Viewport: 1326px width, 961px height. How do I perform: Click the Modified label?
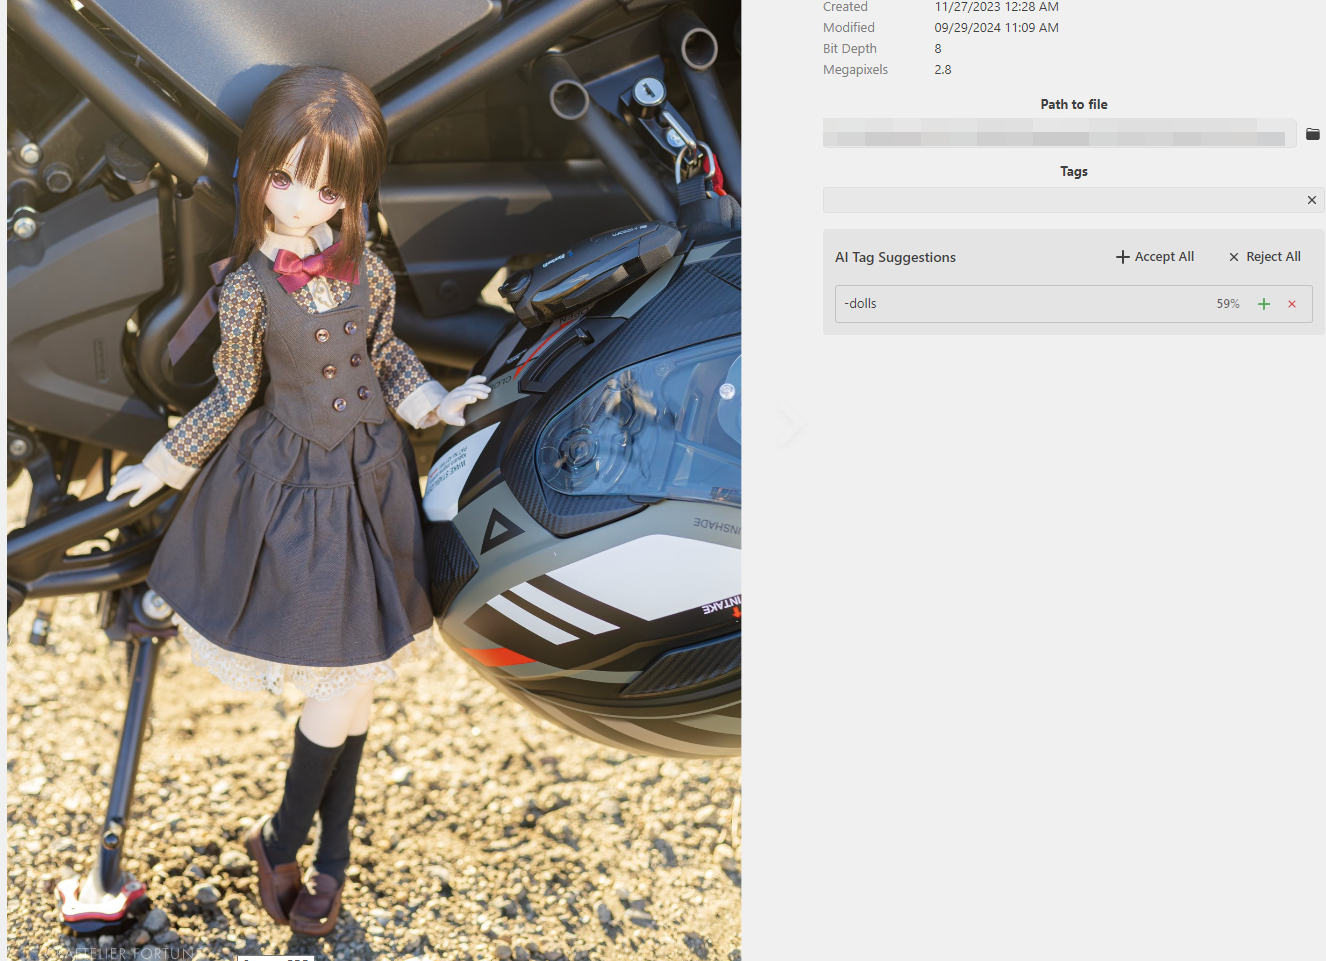point(849,28)
